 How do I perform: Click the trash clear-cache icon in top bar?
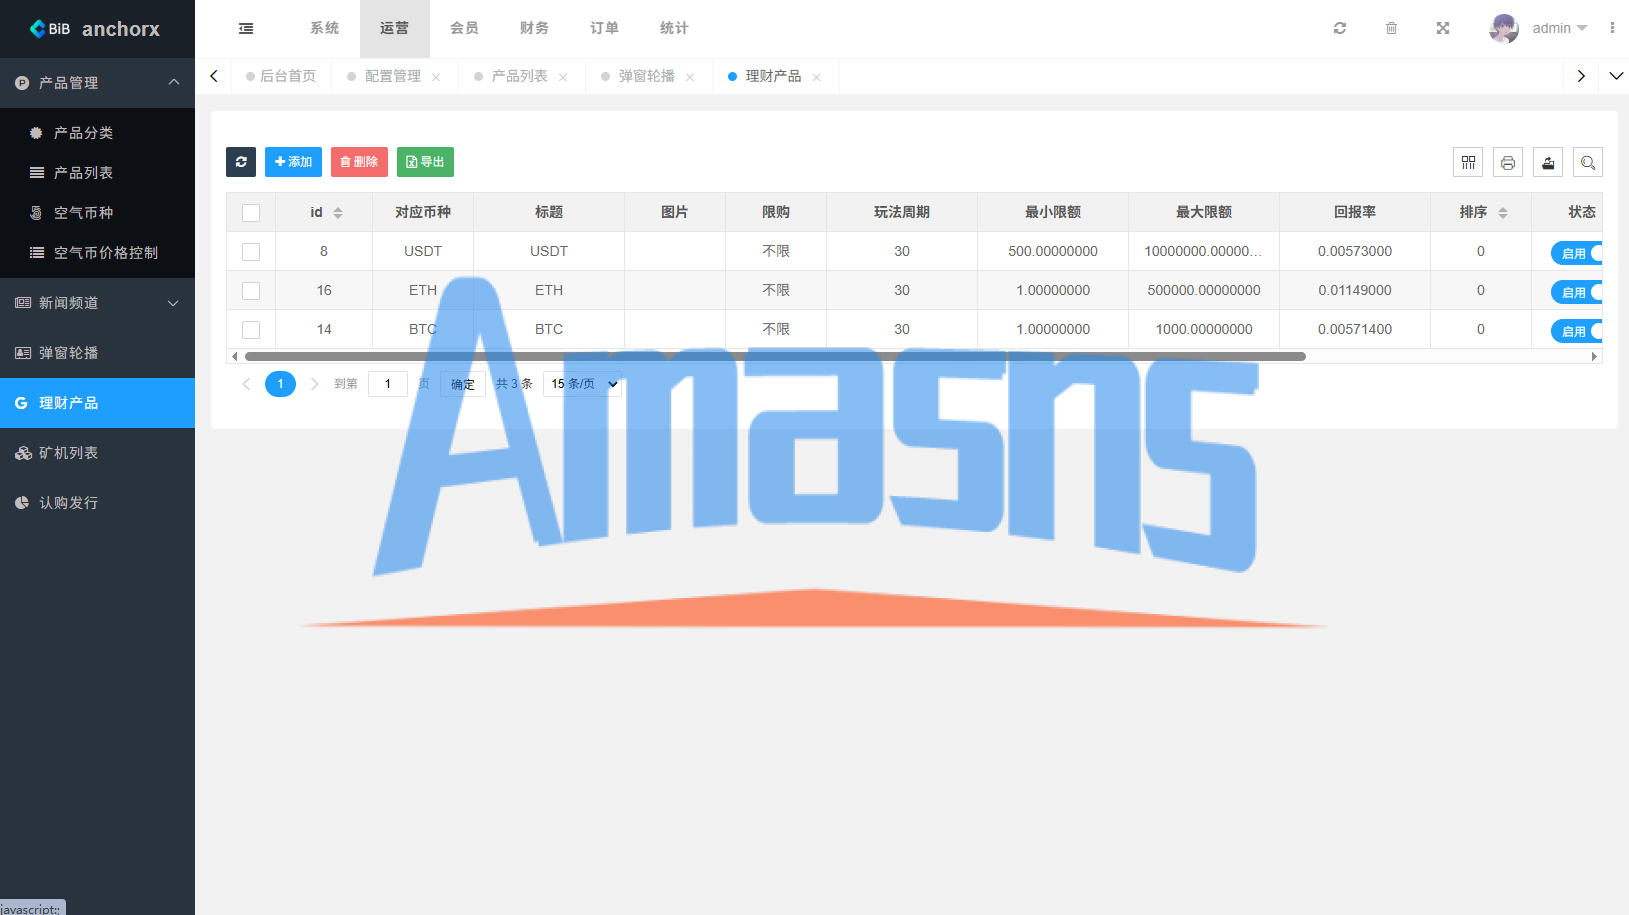tap(1391, 28)
